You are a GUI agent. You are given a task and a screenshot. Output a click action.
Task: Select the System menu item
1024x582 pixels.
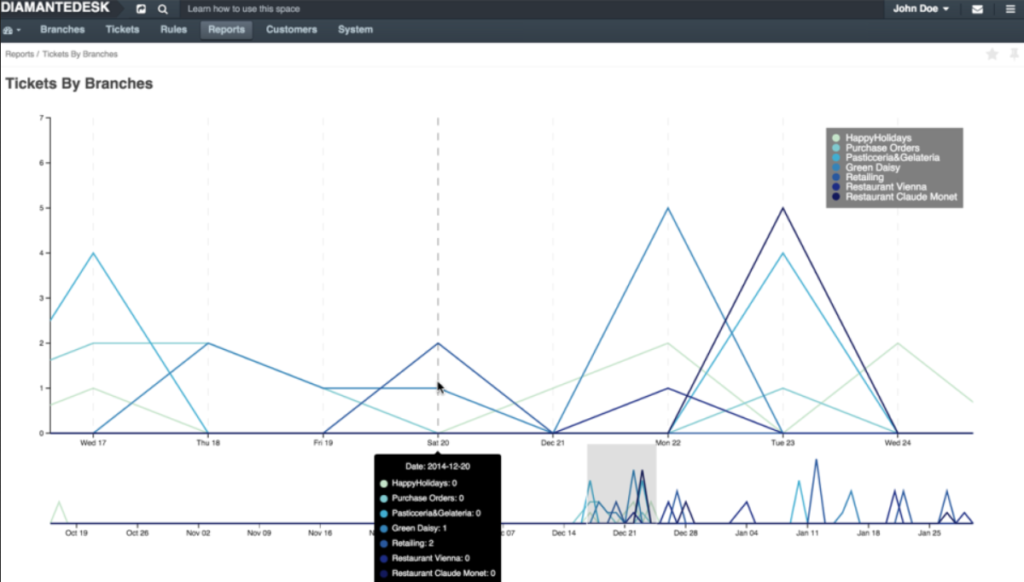355,29
